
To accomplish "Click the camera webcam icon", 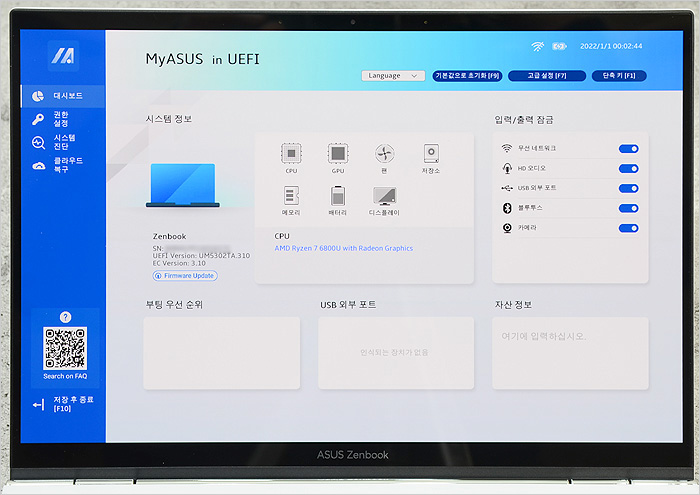I will point(507,228).
